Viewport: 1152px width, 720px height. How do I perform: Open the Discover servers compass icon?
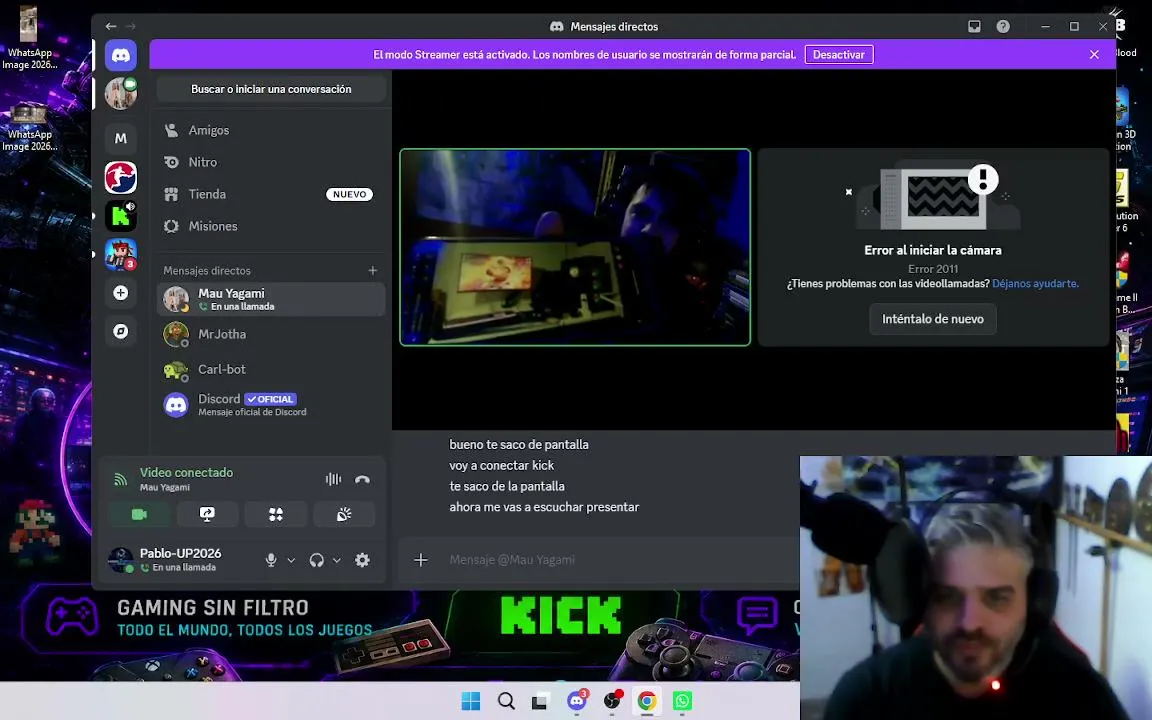(120, 331)
